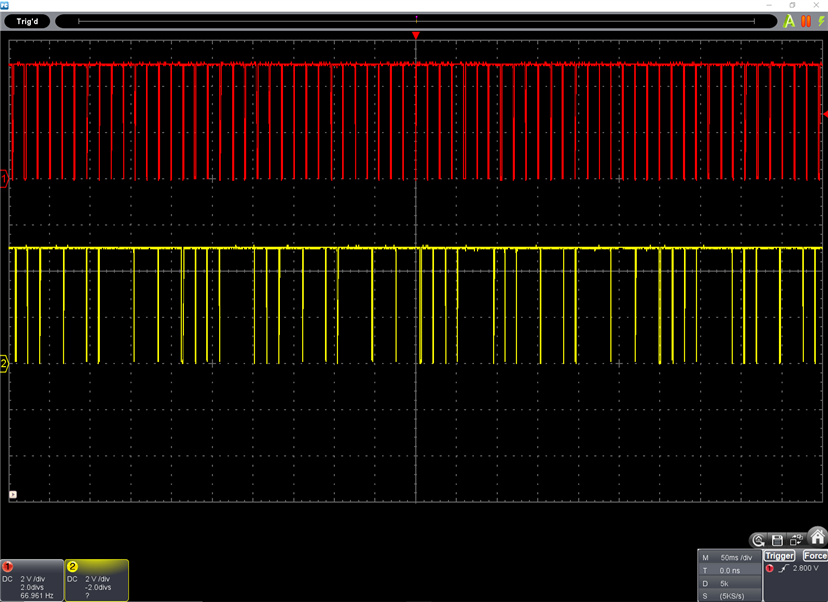Open channel 2 settings panel
The height and width of the screenshot is (602, 828).
pyautogui.click(x=97, y=585)
